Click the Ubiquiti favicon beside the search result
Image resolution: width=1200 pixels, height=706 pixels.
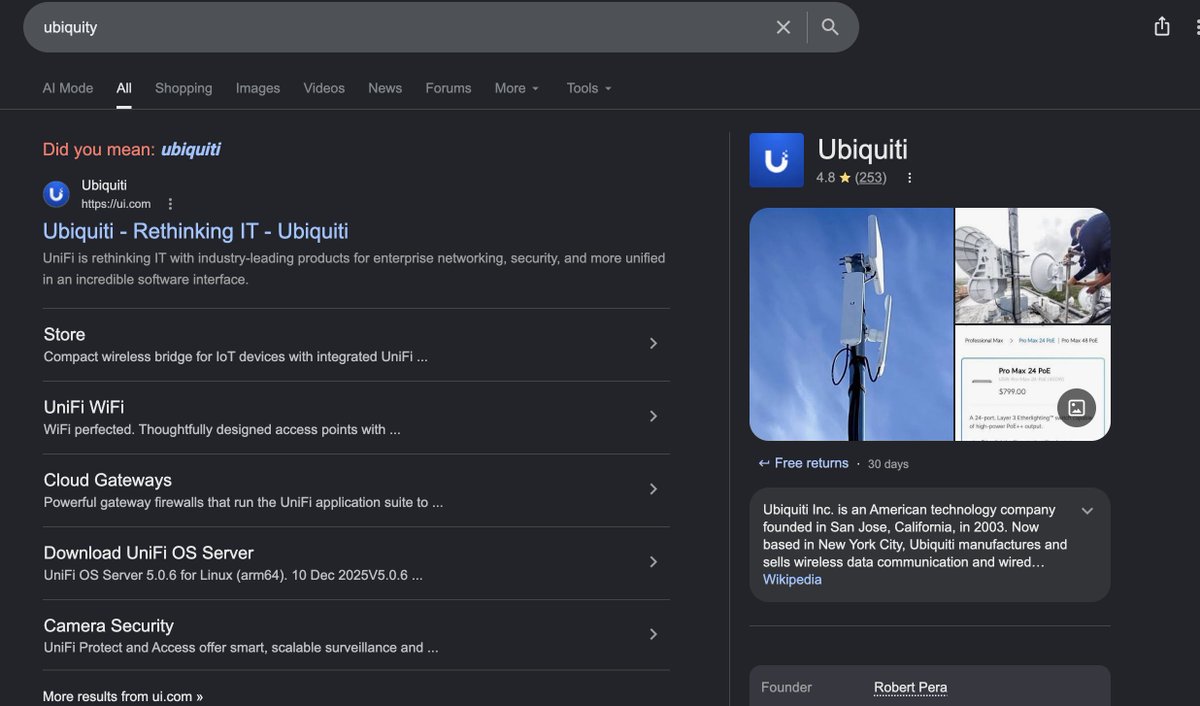click(56, 194)
